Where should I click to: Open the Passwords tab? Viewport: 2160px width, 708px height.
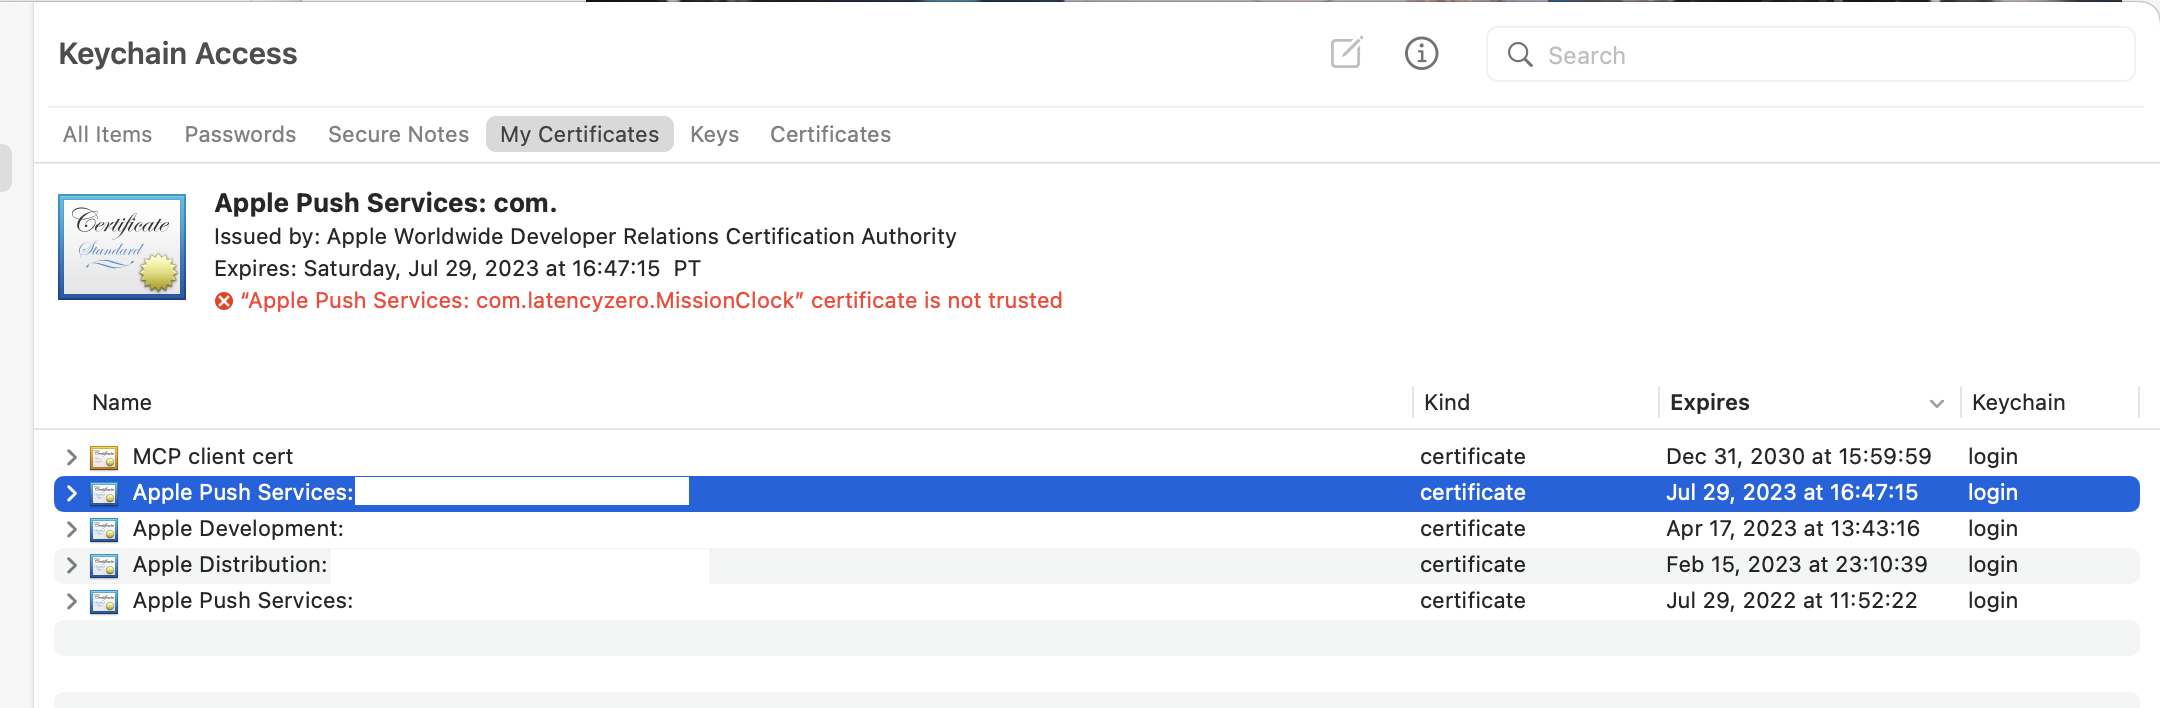(240, 134)
